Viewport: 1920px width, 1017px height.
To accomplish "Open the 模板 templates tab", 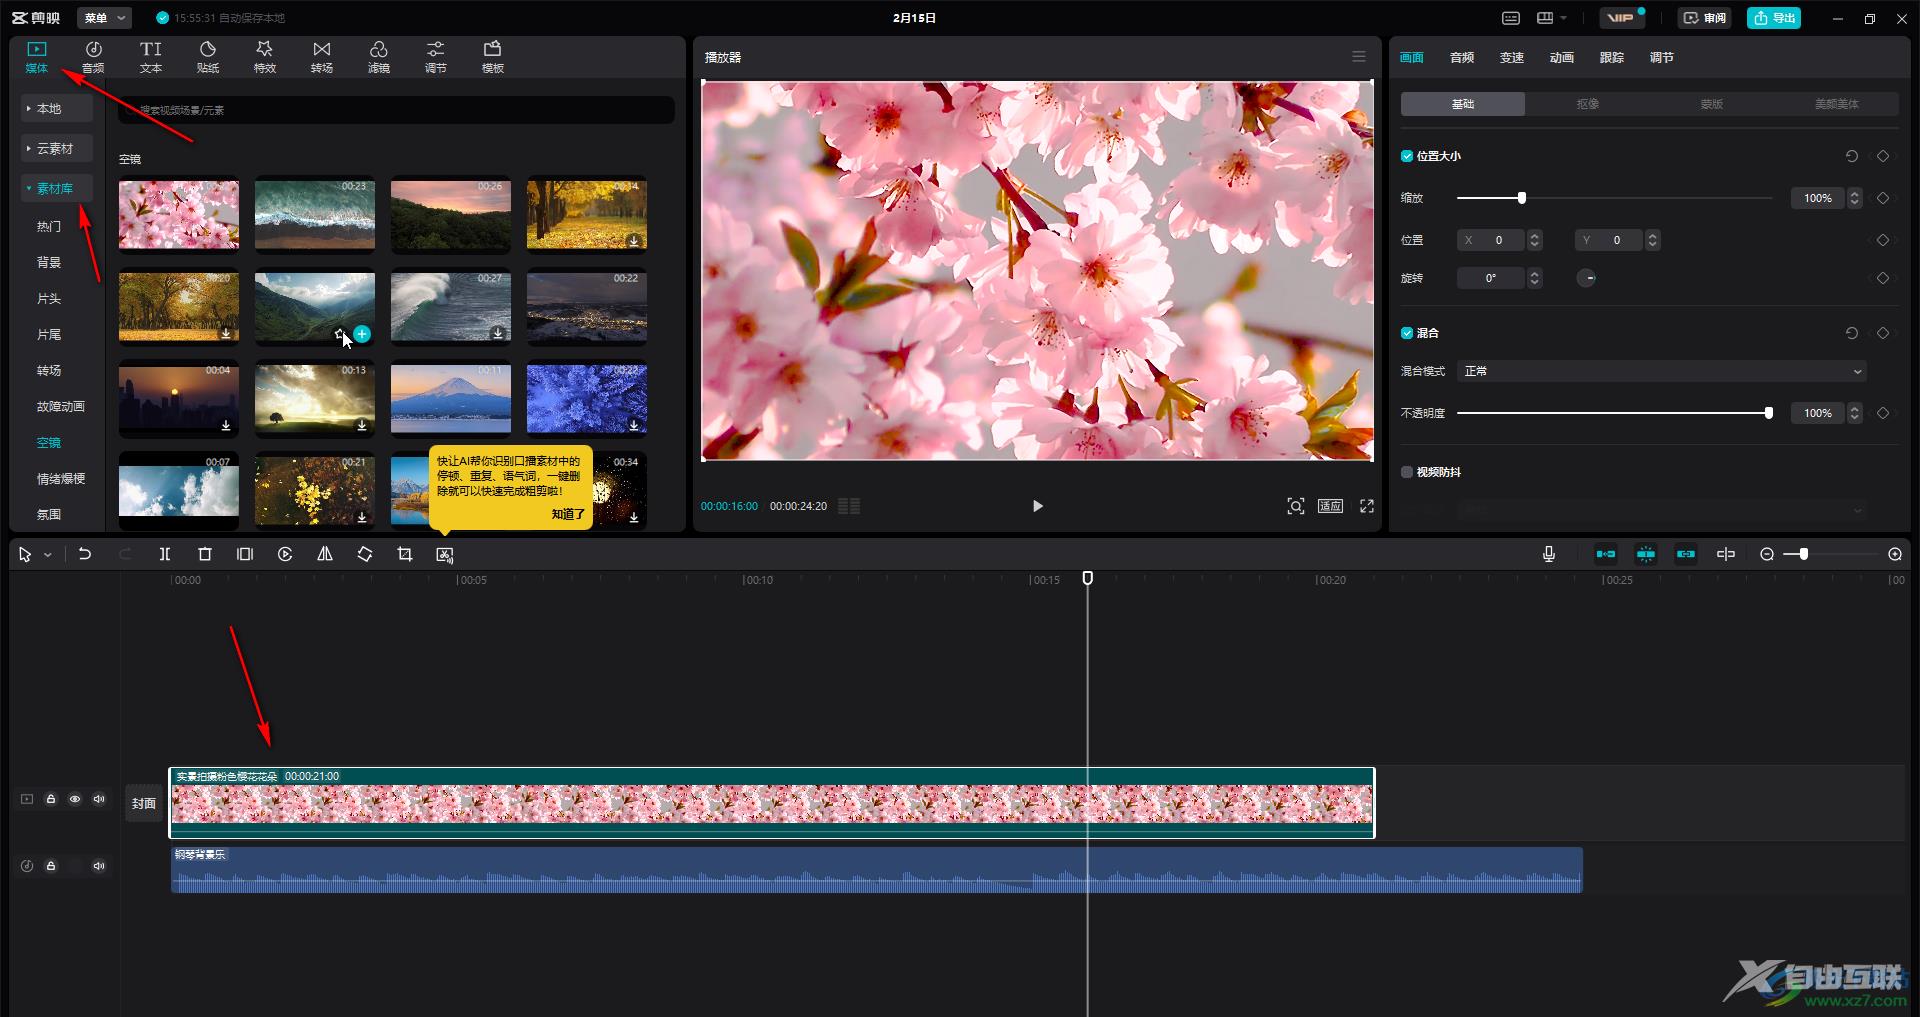I will 493,57.
